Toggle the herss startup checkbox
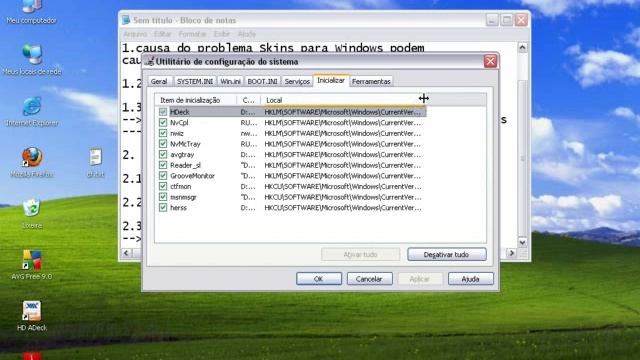Image resolution: width=640 pixels, height=360 pixels. [x=163, y=207]
